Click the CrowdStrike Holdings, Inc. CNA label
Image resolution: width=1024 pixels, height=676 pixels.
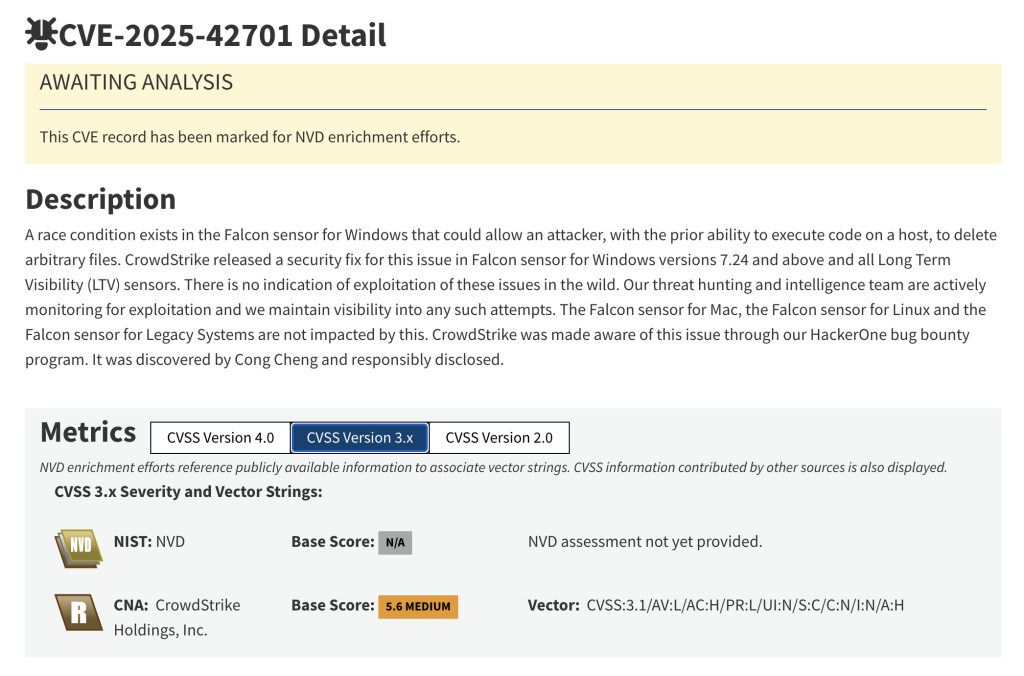tap(178, 617)
